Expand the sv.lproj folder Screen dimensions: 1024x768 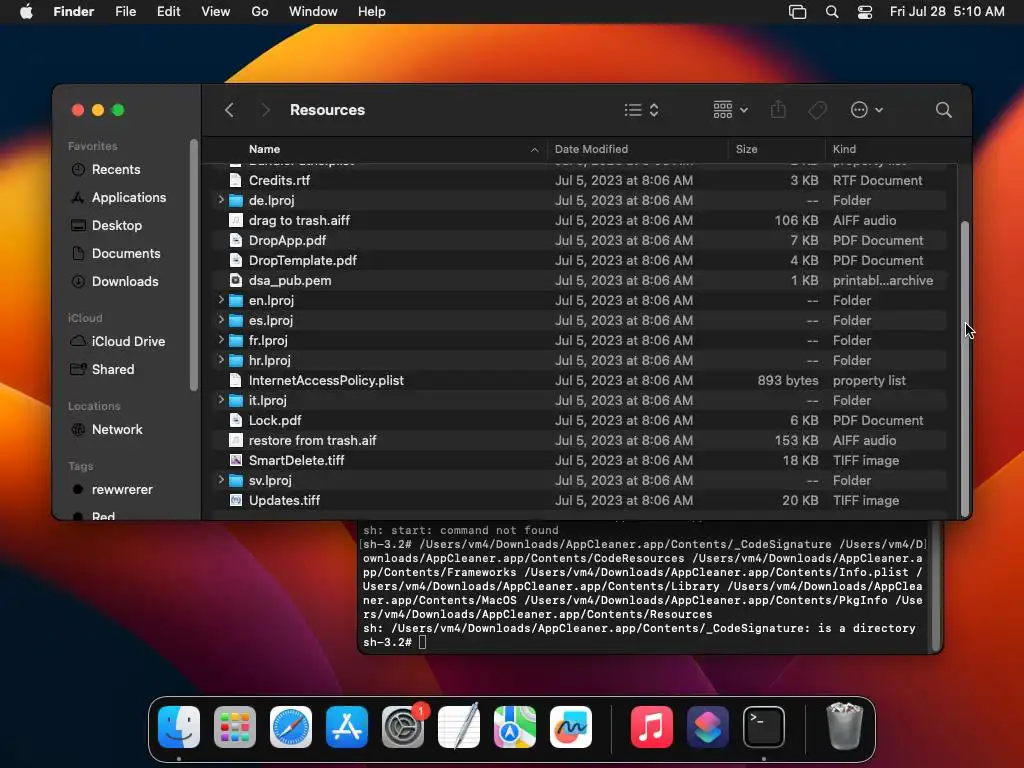pos(221,480)
